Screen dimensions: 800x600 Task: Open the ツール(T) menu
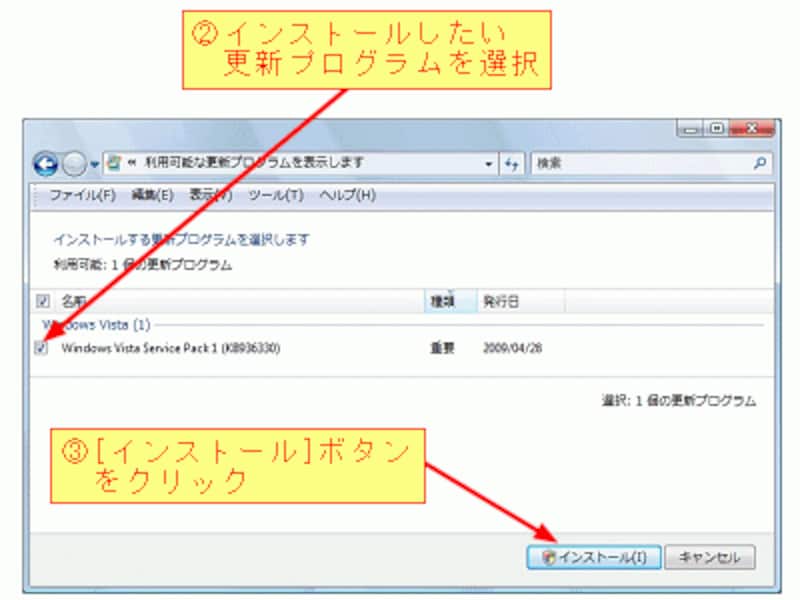pyautogui.click(x=276, y=195)
